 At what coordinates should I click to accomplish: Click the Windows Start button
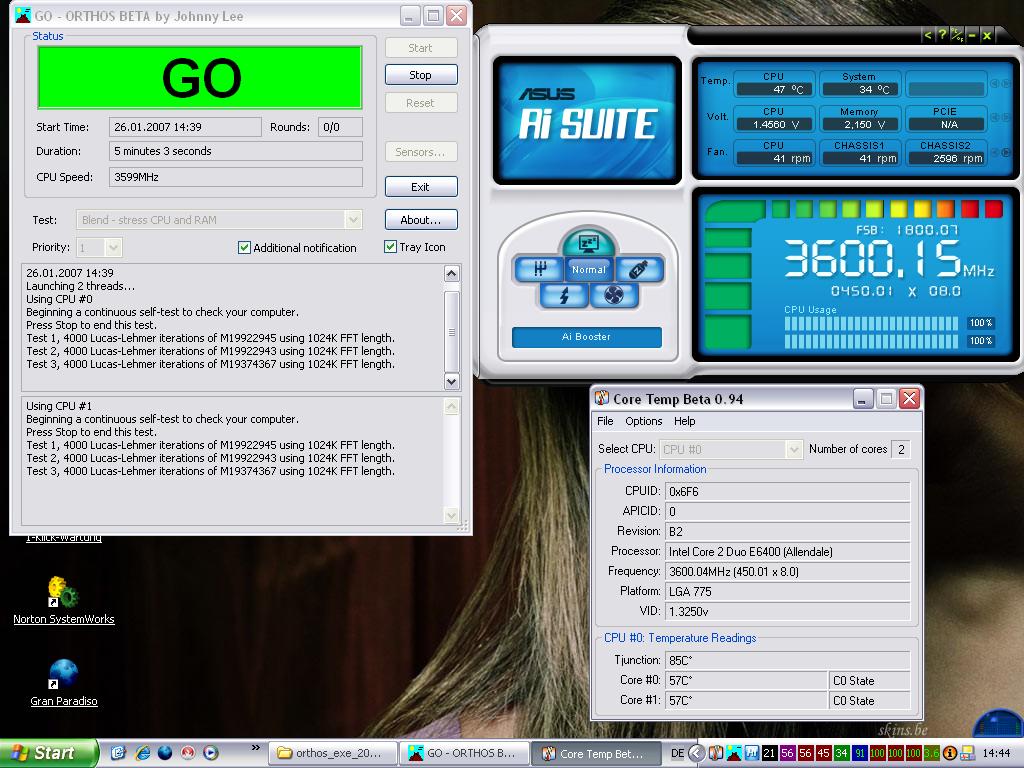[48, 753]
